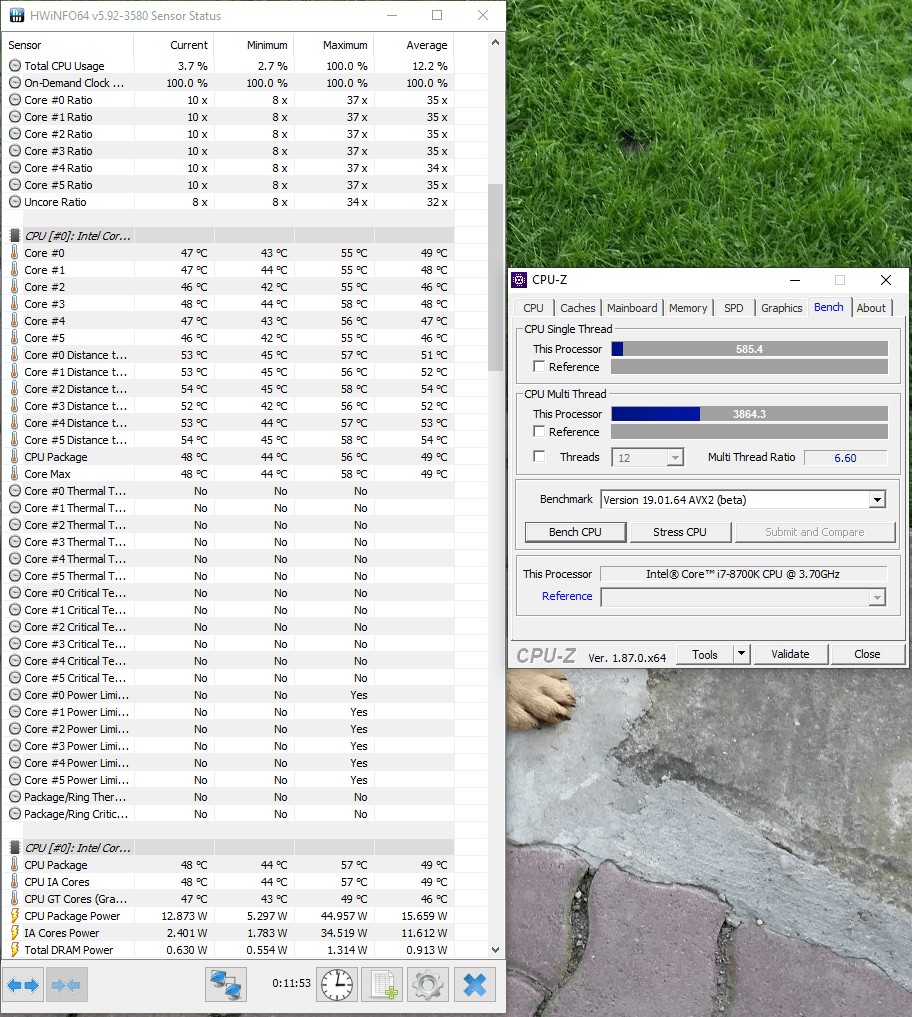The image size is (912, 1017).
Task: Click the Multi Thread Ratio field 6.60
Action: coord(845,458)
